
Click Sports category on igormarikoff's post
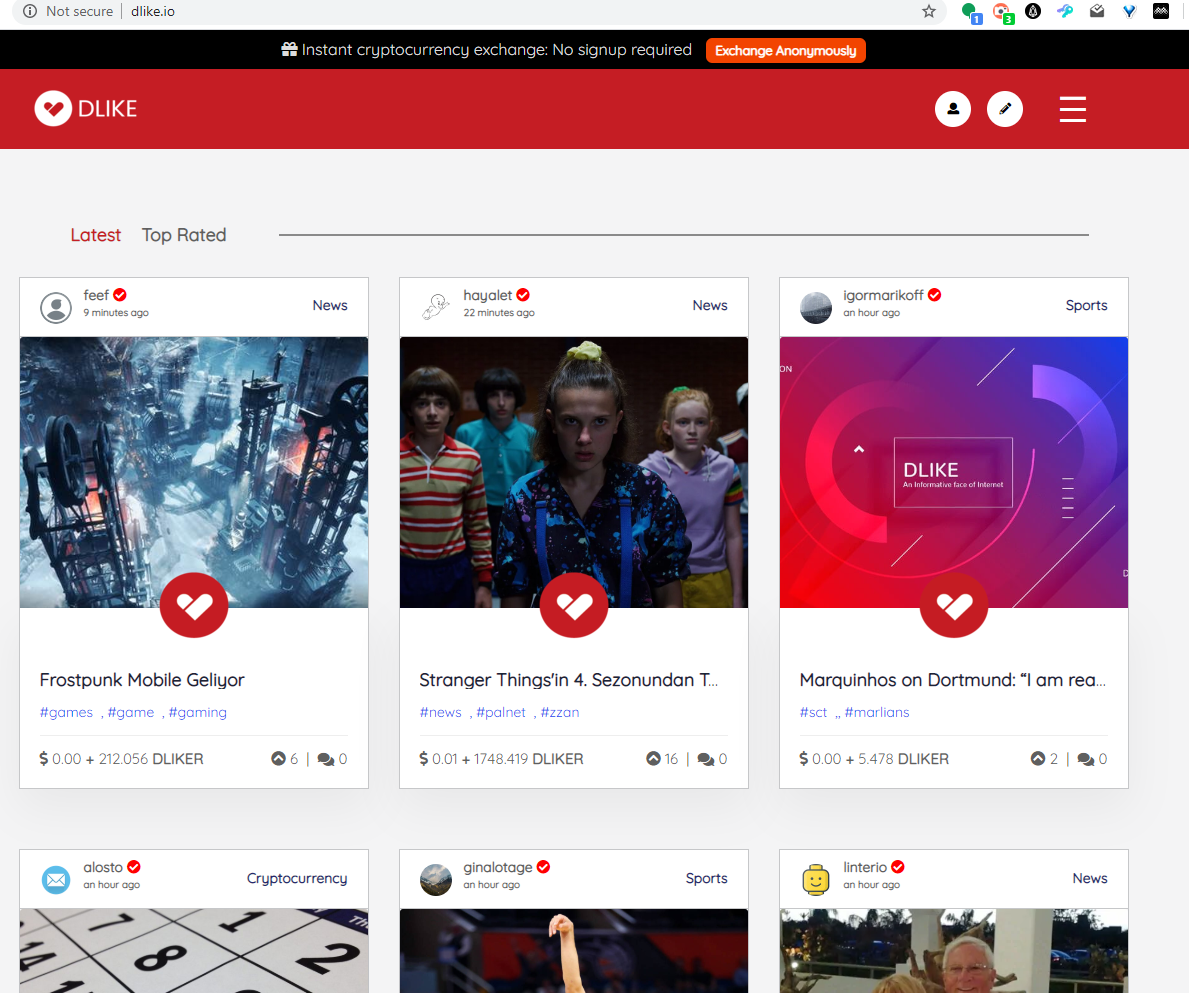pos(1087,305)
